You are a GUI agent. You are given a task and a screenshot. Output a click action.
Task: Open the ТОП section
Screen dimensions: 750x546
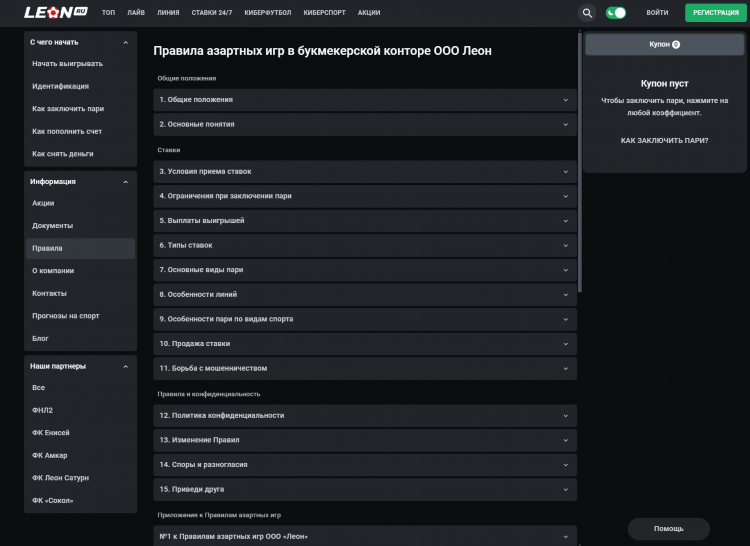(x=108, y=13)
